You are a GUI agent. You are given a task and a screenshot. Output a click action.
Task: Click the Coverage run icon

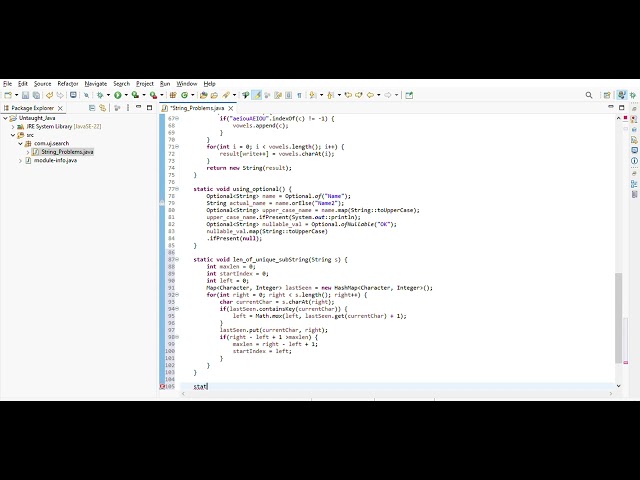click(135, 95)
